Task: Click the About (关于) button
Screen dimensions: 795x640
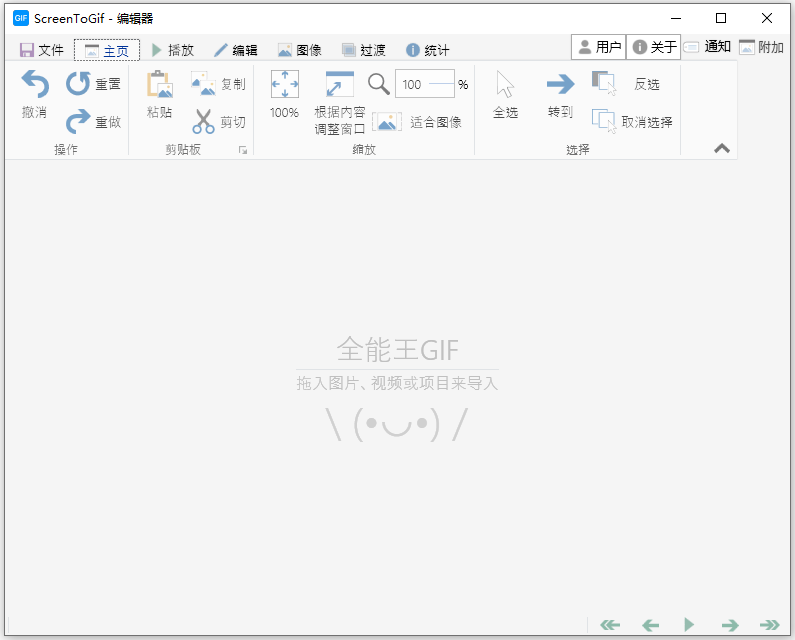Action: click(654, 47)
